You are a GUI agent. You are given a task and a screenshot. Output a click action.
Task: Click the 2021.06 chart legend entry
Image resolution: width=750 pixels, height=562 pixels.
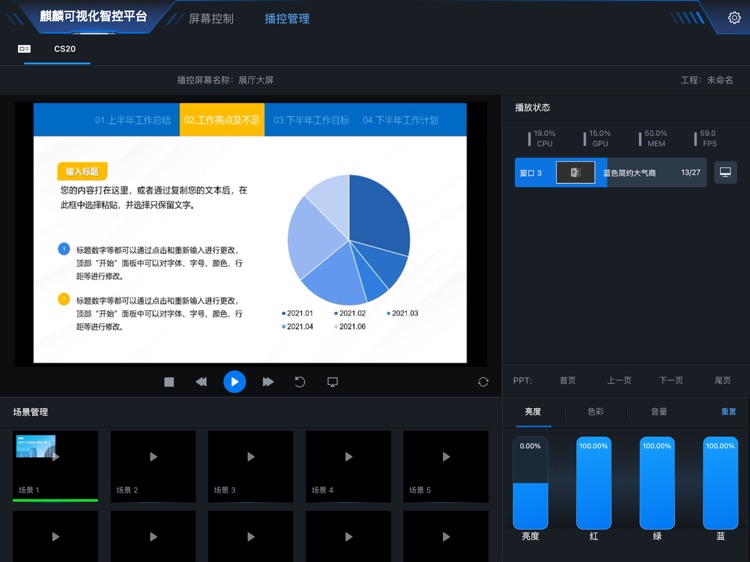[x=350, y=327]
